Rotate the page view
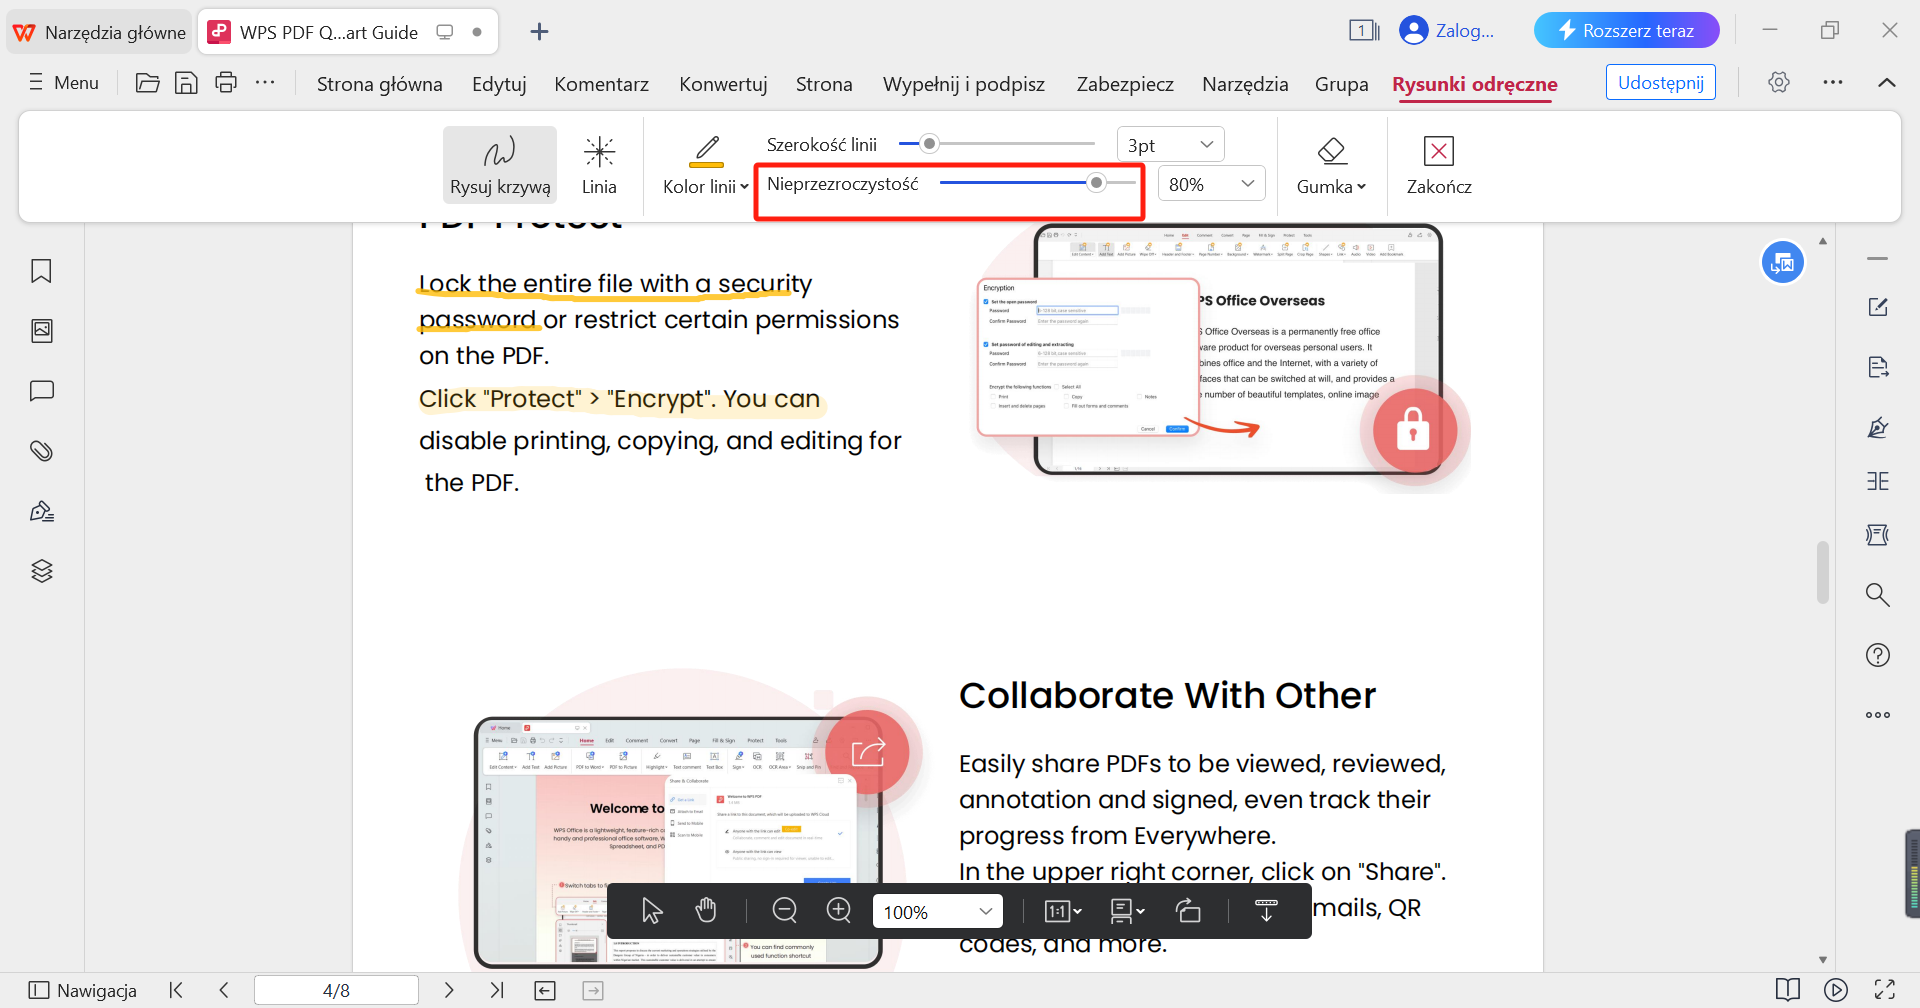The width and height of the screenshot is (1920, 1008). 1188,911
